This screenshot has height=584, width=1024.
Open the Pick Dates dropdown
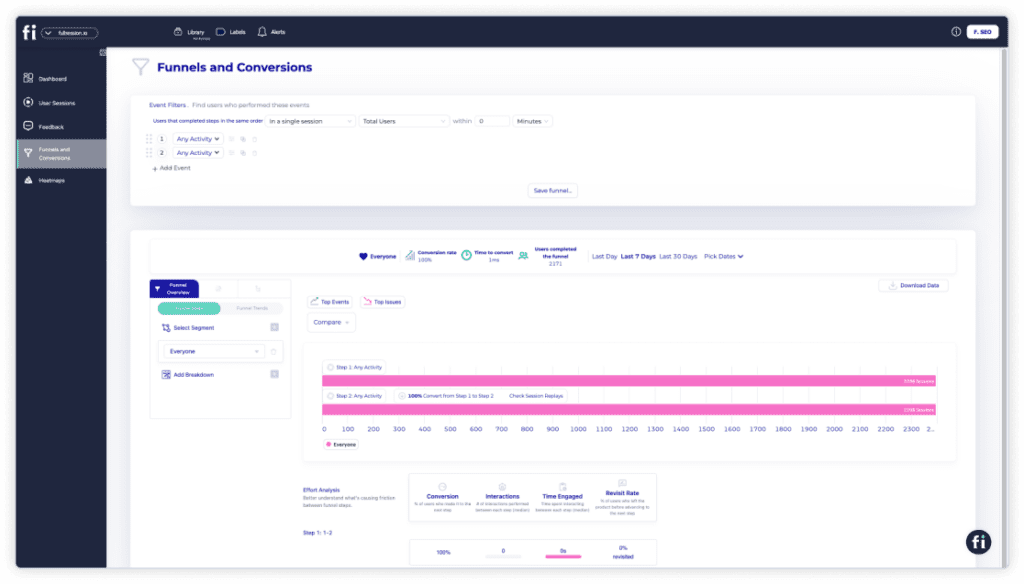pyautogui.click(x=724, y=257)
